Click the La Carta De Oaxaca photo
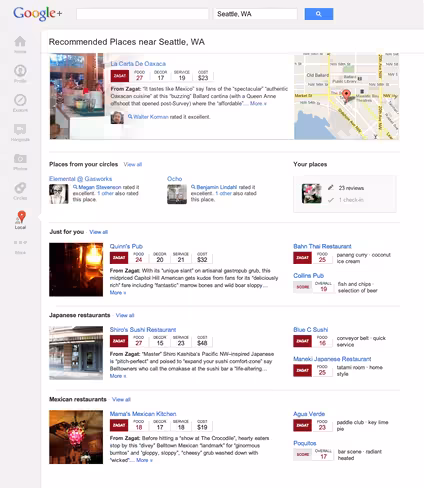 pyautogui.click(x=77, y=96)
